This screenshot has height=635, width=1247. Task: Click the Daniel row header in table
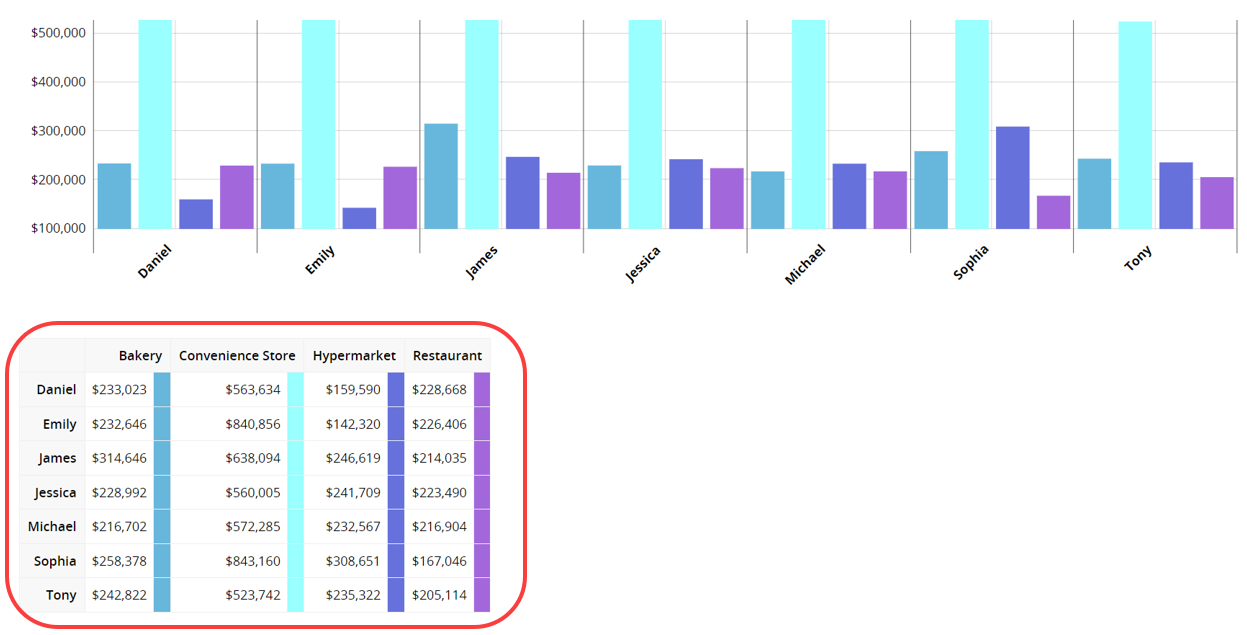click(56, 390)
